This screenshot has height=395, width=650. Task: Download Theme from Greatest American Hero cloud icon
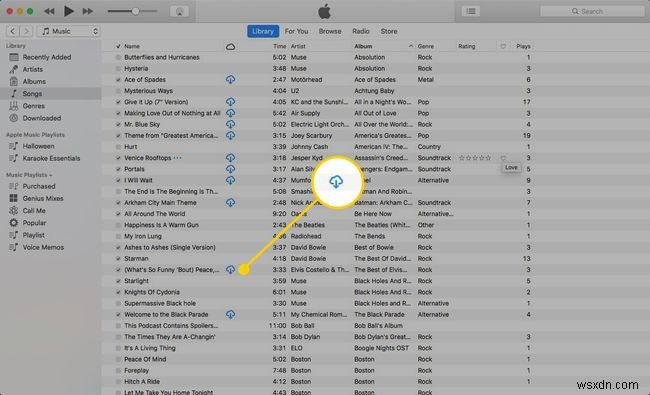coord(230,135)
